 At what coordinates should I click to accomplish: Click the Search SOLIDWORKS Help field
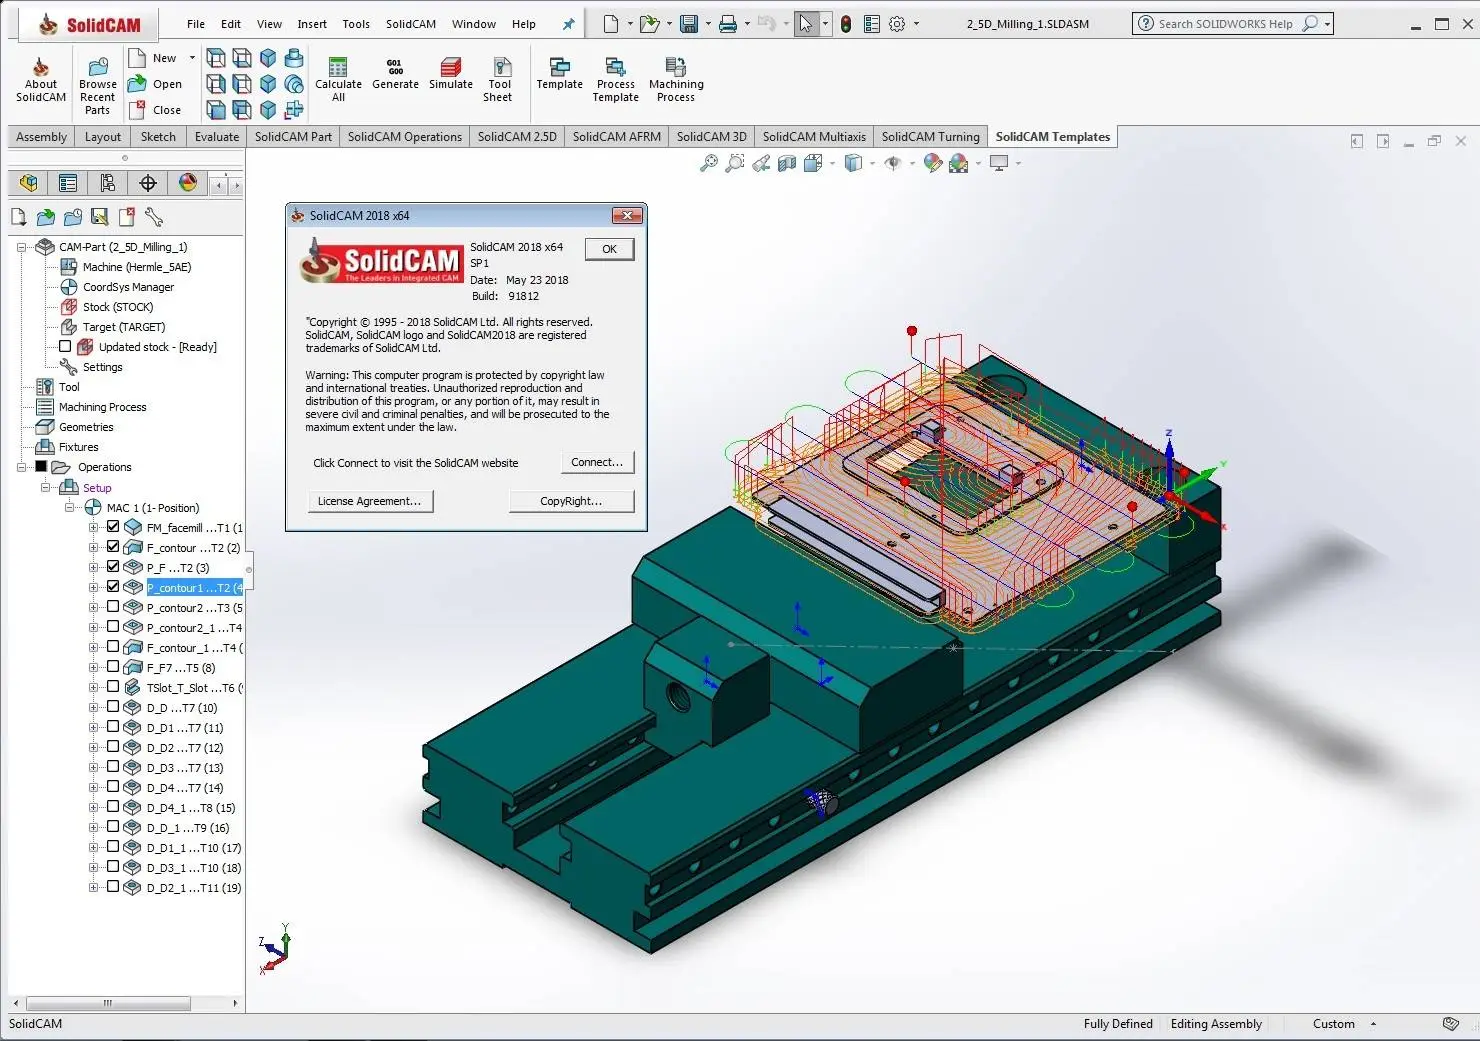[1225, 24]
